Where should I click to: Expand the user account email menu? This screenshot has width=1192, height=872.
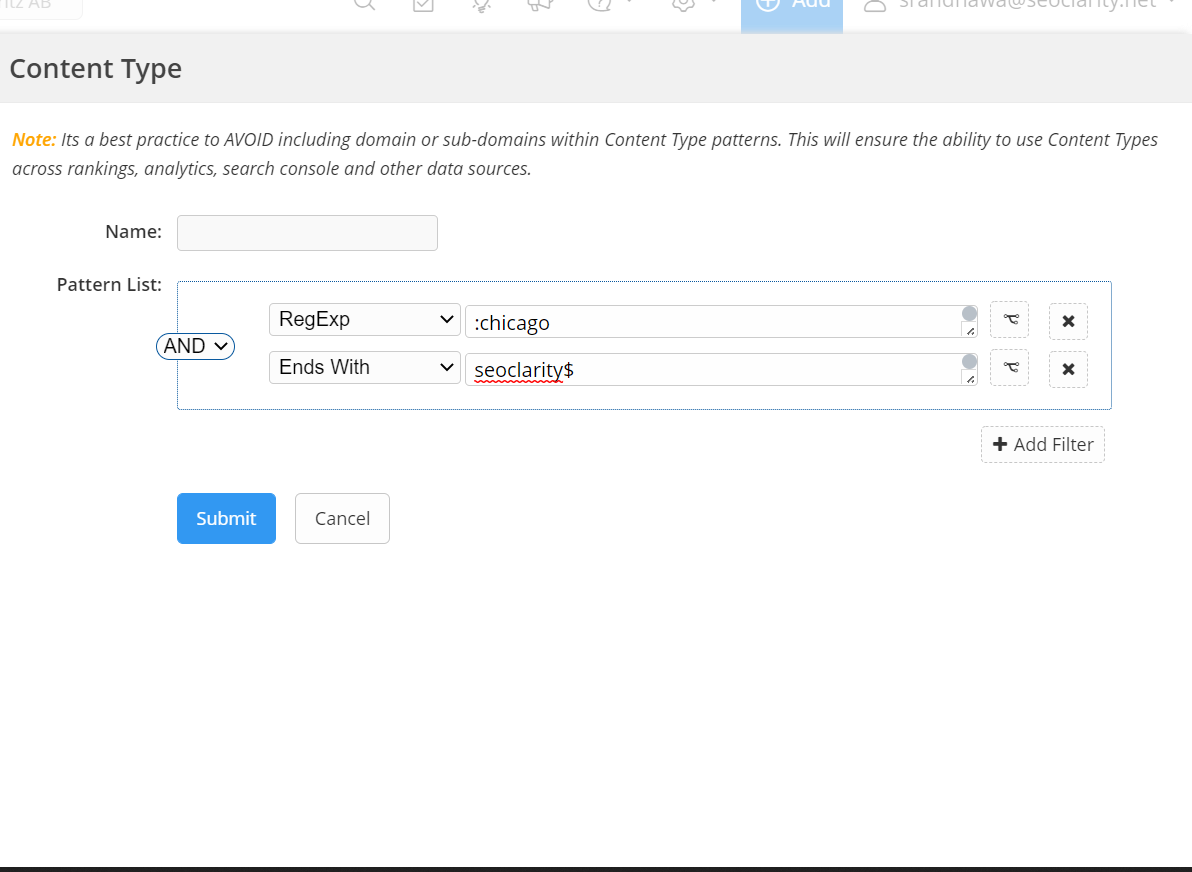click(1020, 5)
